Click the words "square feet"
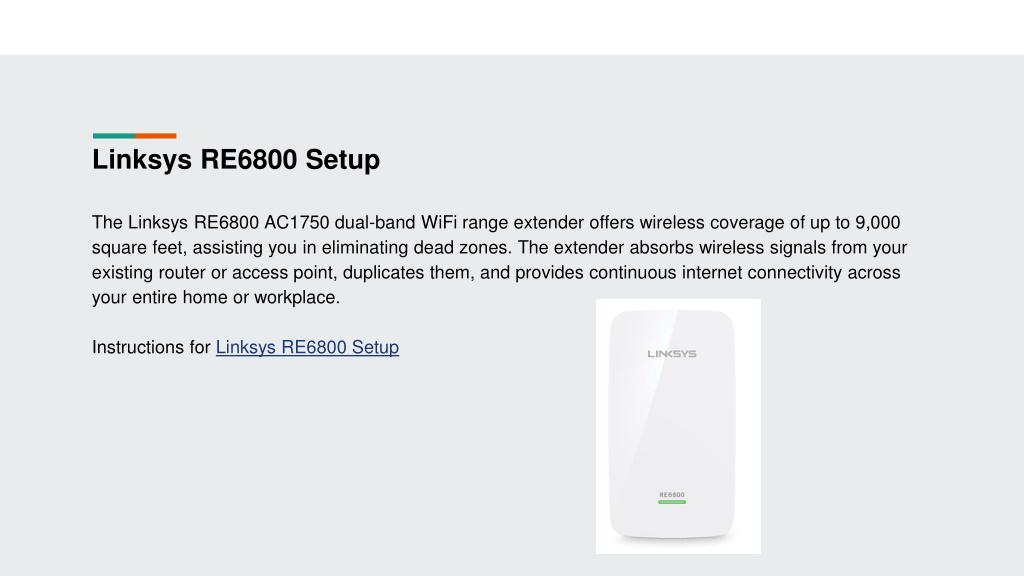 pyautogui.click(x=137, y=248)
